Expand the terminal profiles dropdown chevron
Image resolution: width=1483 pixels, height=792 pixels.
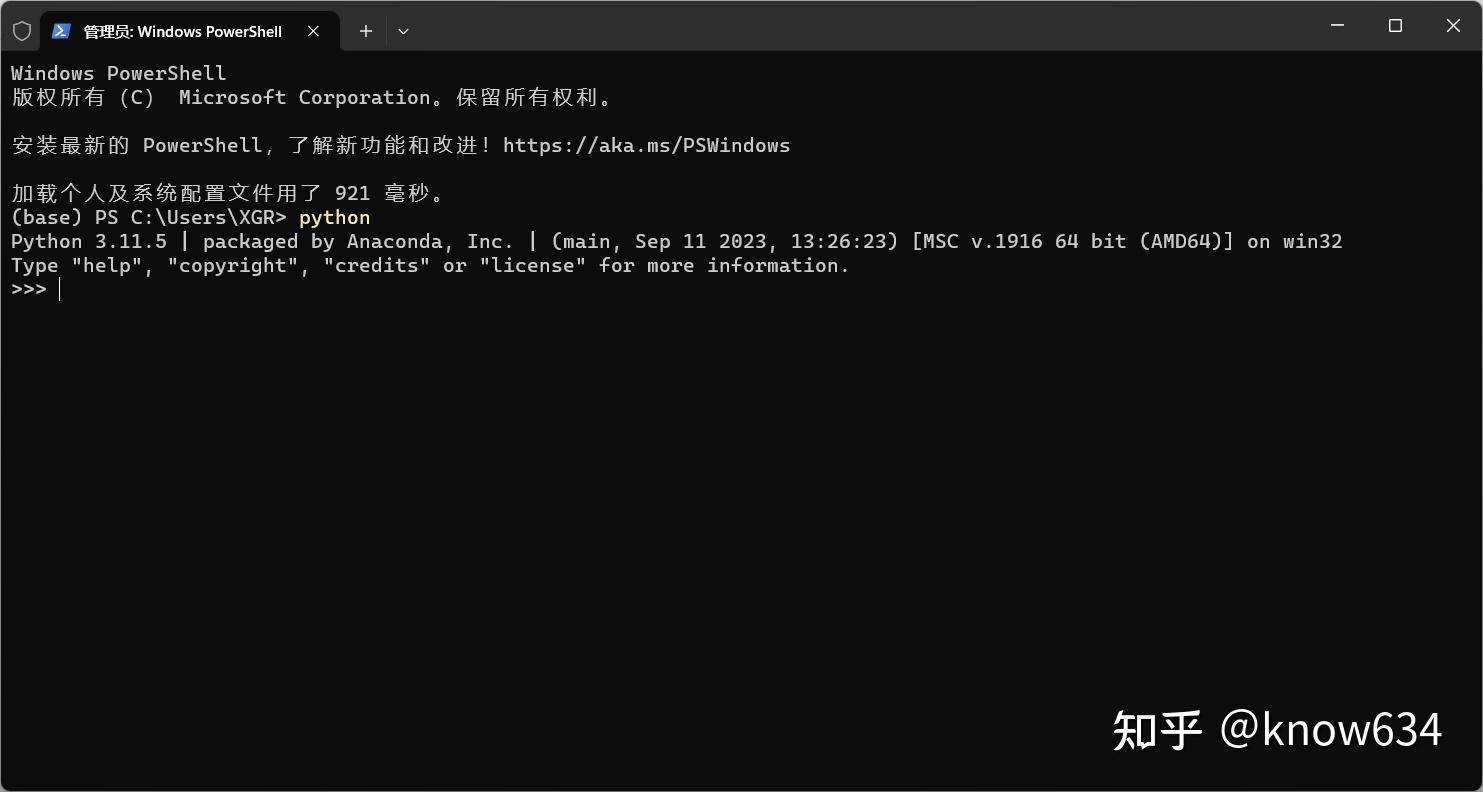tap(403, 31)
